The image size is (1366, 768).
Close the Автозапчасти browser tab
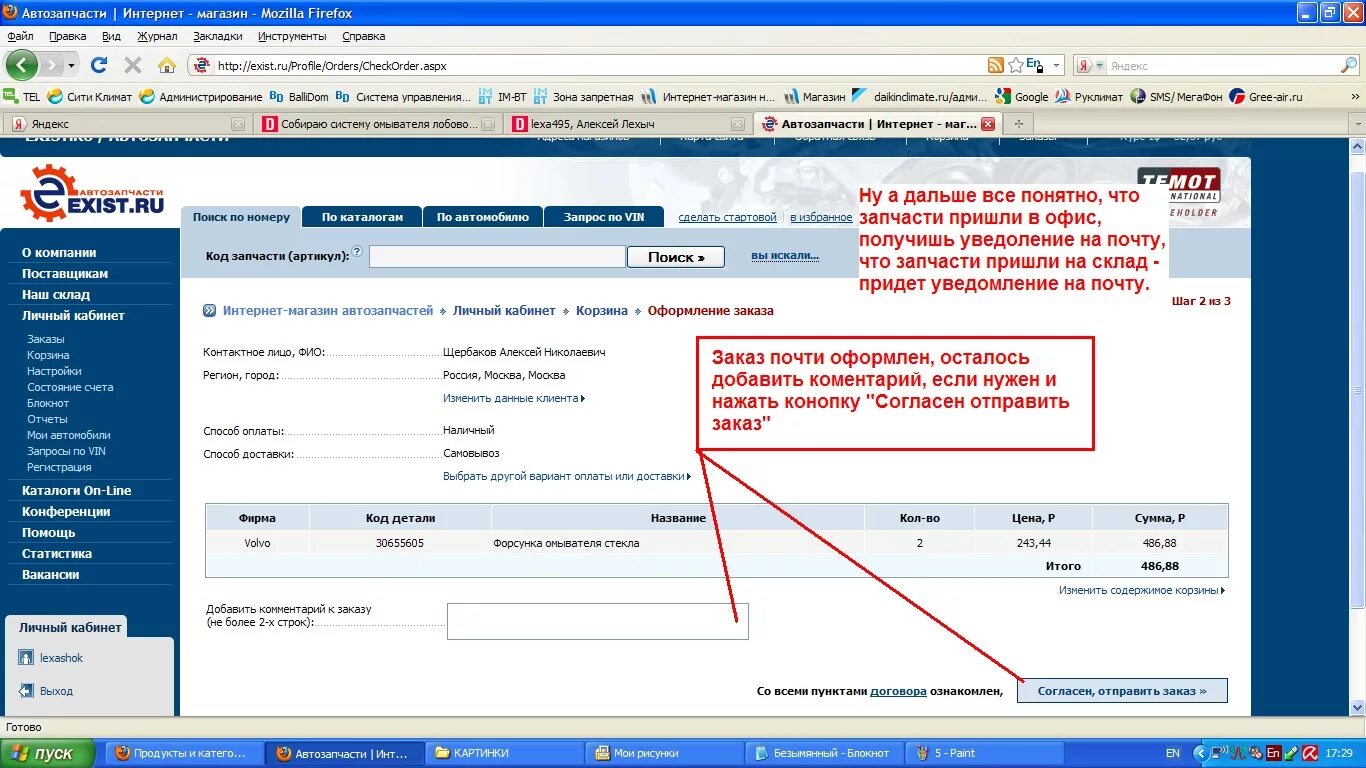pyautogui.click(x=988, y=124)
